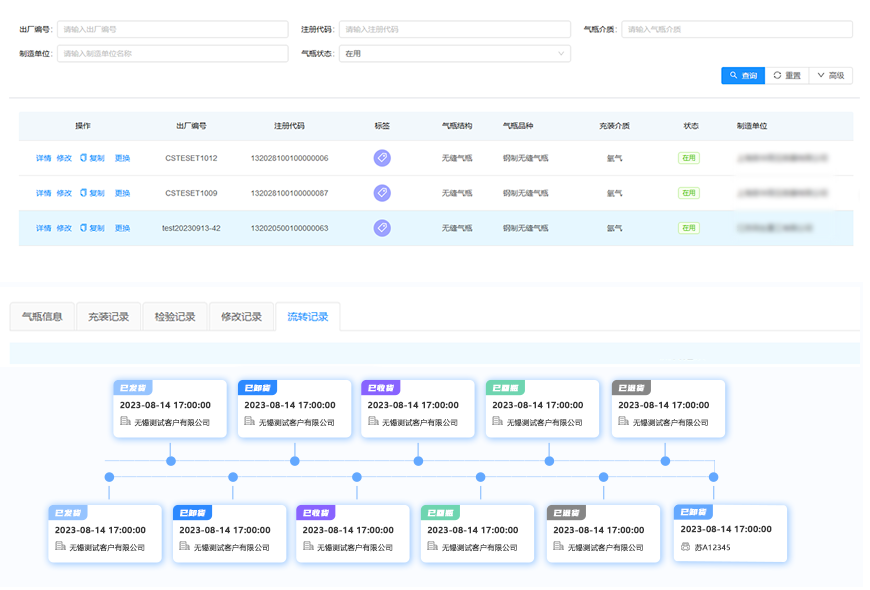Click the tag icon for CSTESET1012
Image resolution: width=870 pixels, height=590 pixels.
[x=381, y=158]
